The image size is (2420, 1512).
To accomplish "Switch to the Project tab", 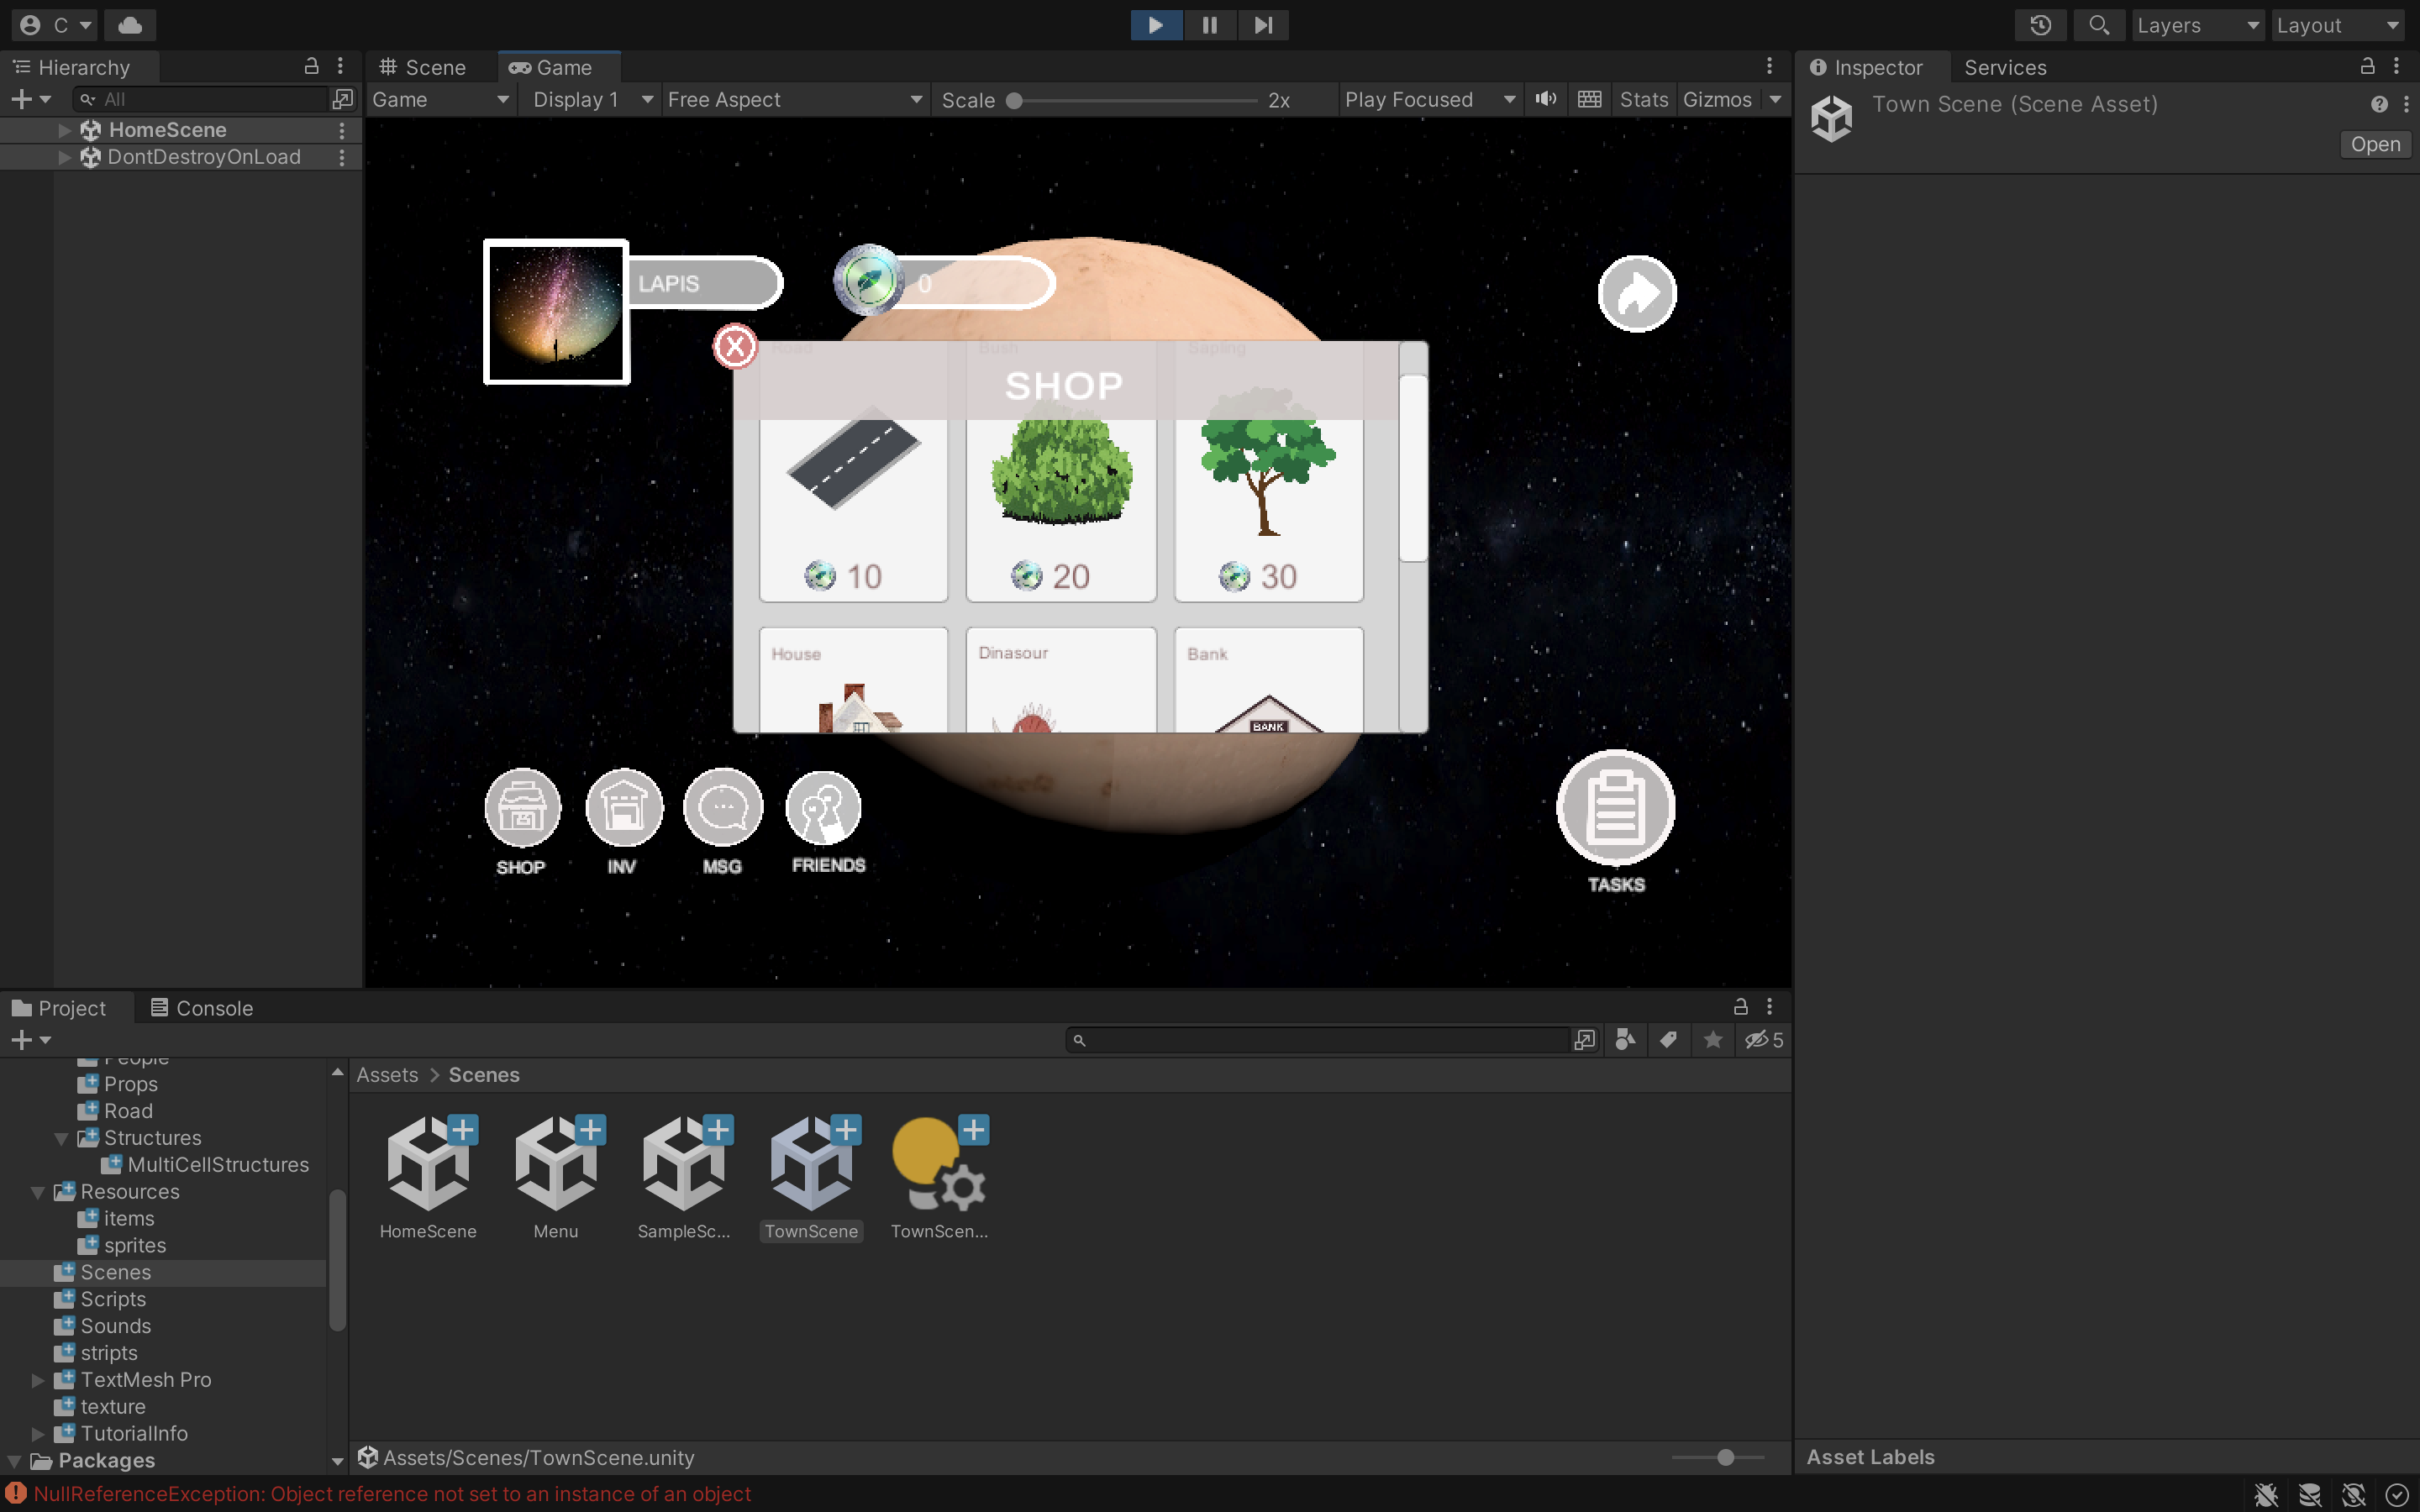I will (x=59, y=1008).
